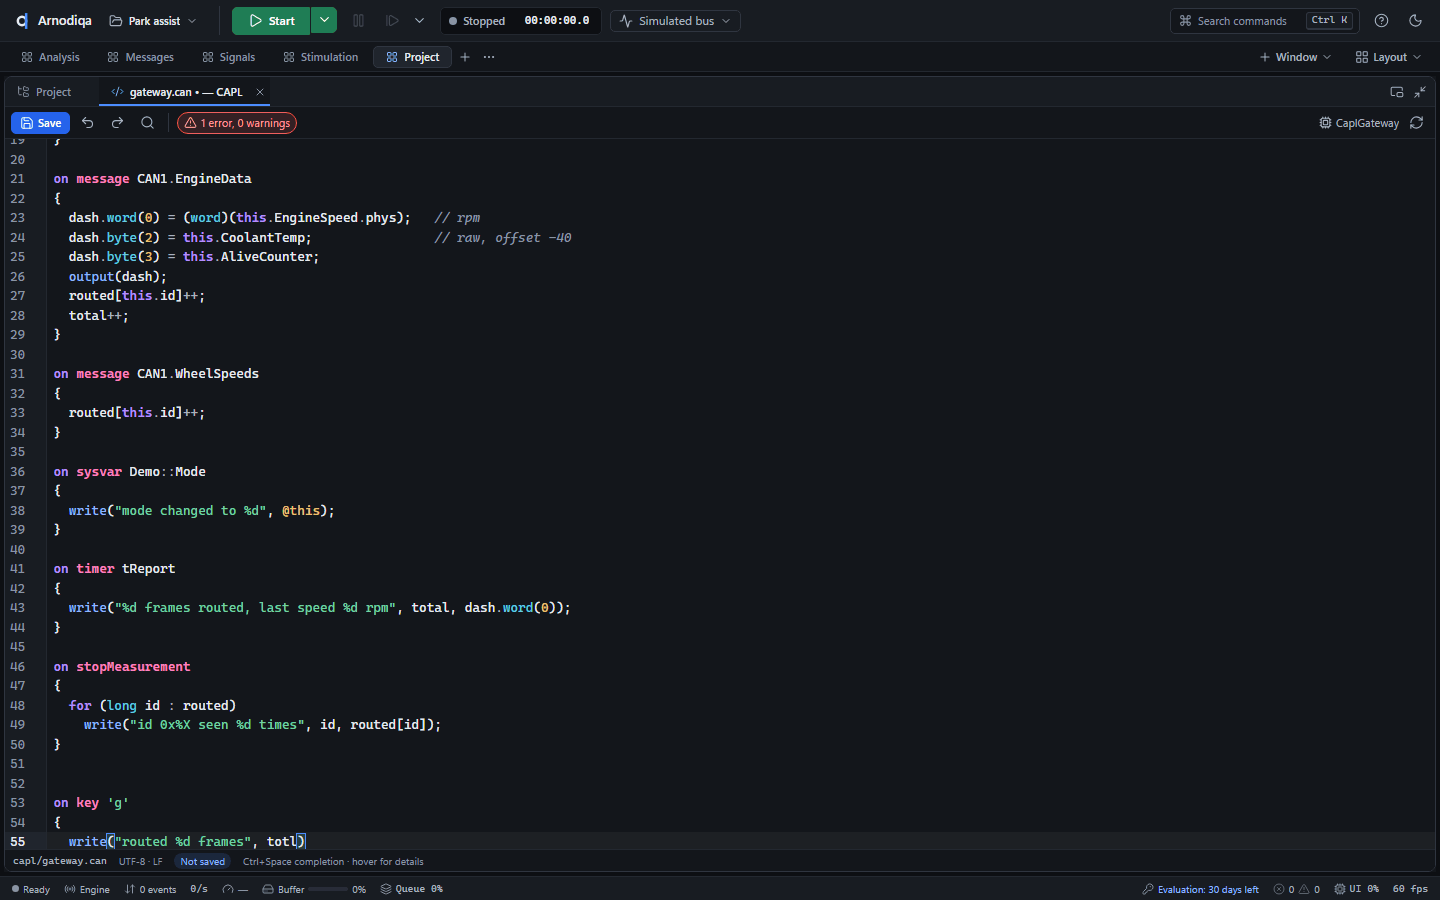Click the undo arrow in the editor toolbar

coord(88,123)
